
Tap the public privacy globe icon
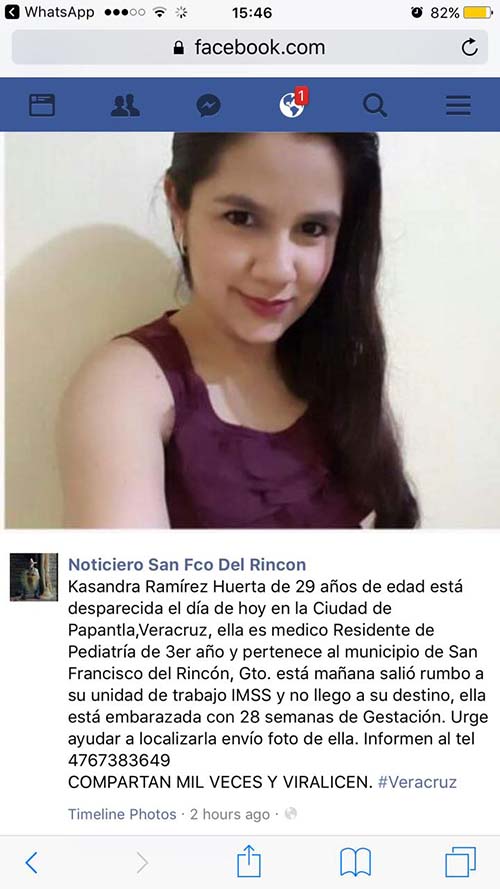tap(291, 814)
